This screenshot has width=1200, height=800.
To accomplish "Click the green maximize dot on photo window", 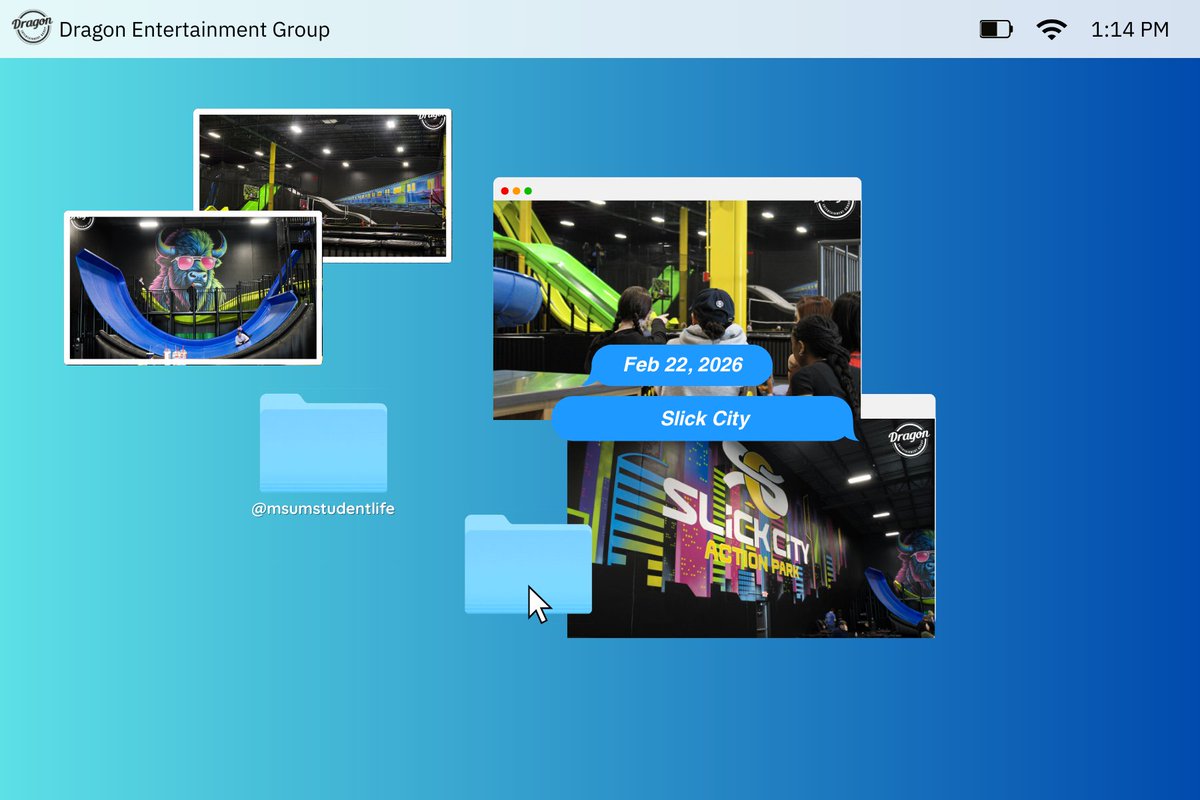I will (528, 190).
